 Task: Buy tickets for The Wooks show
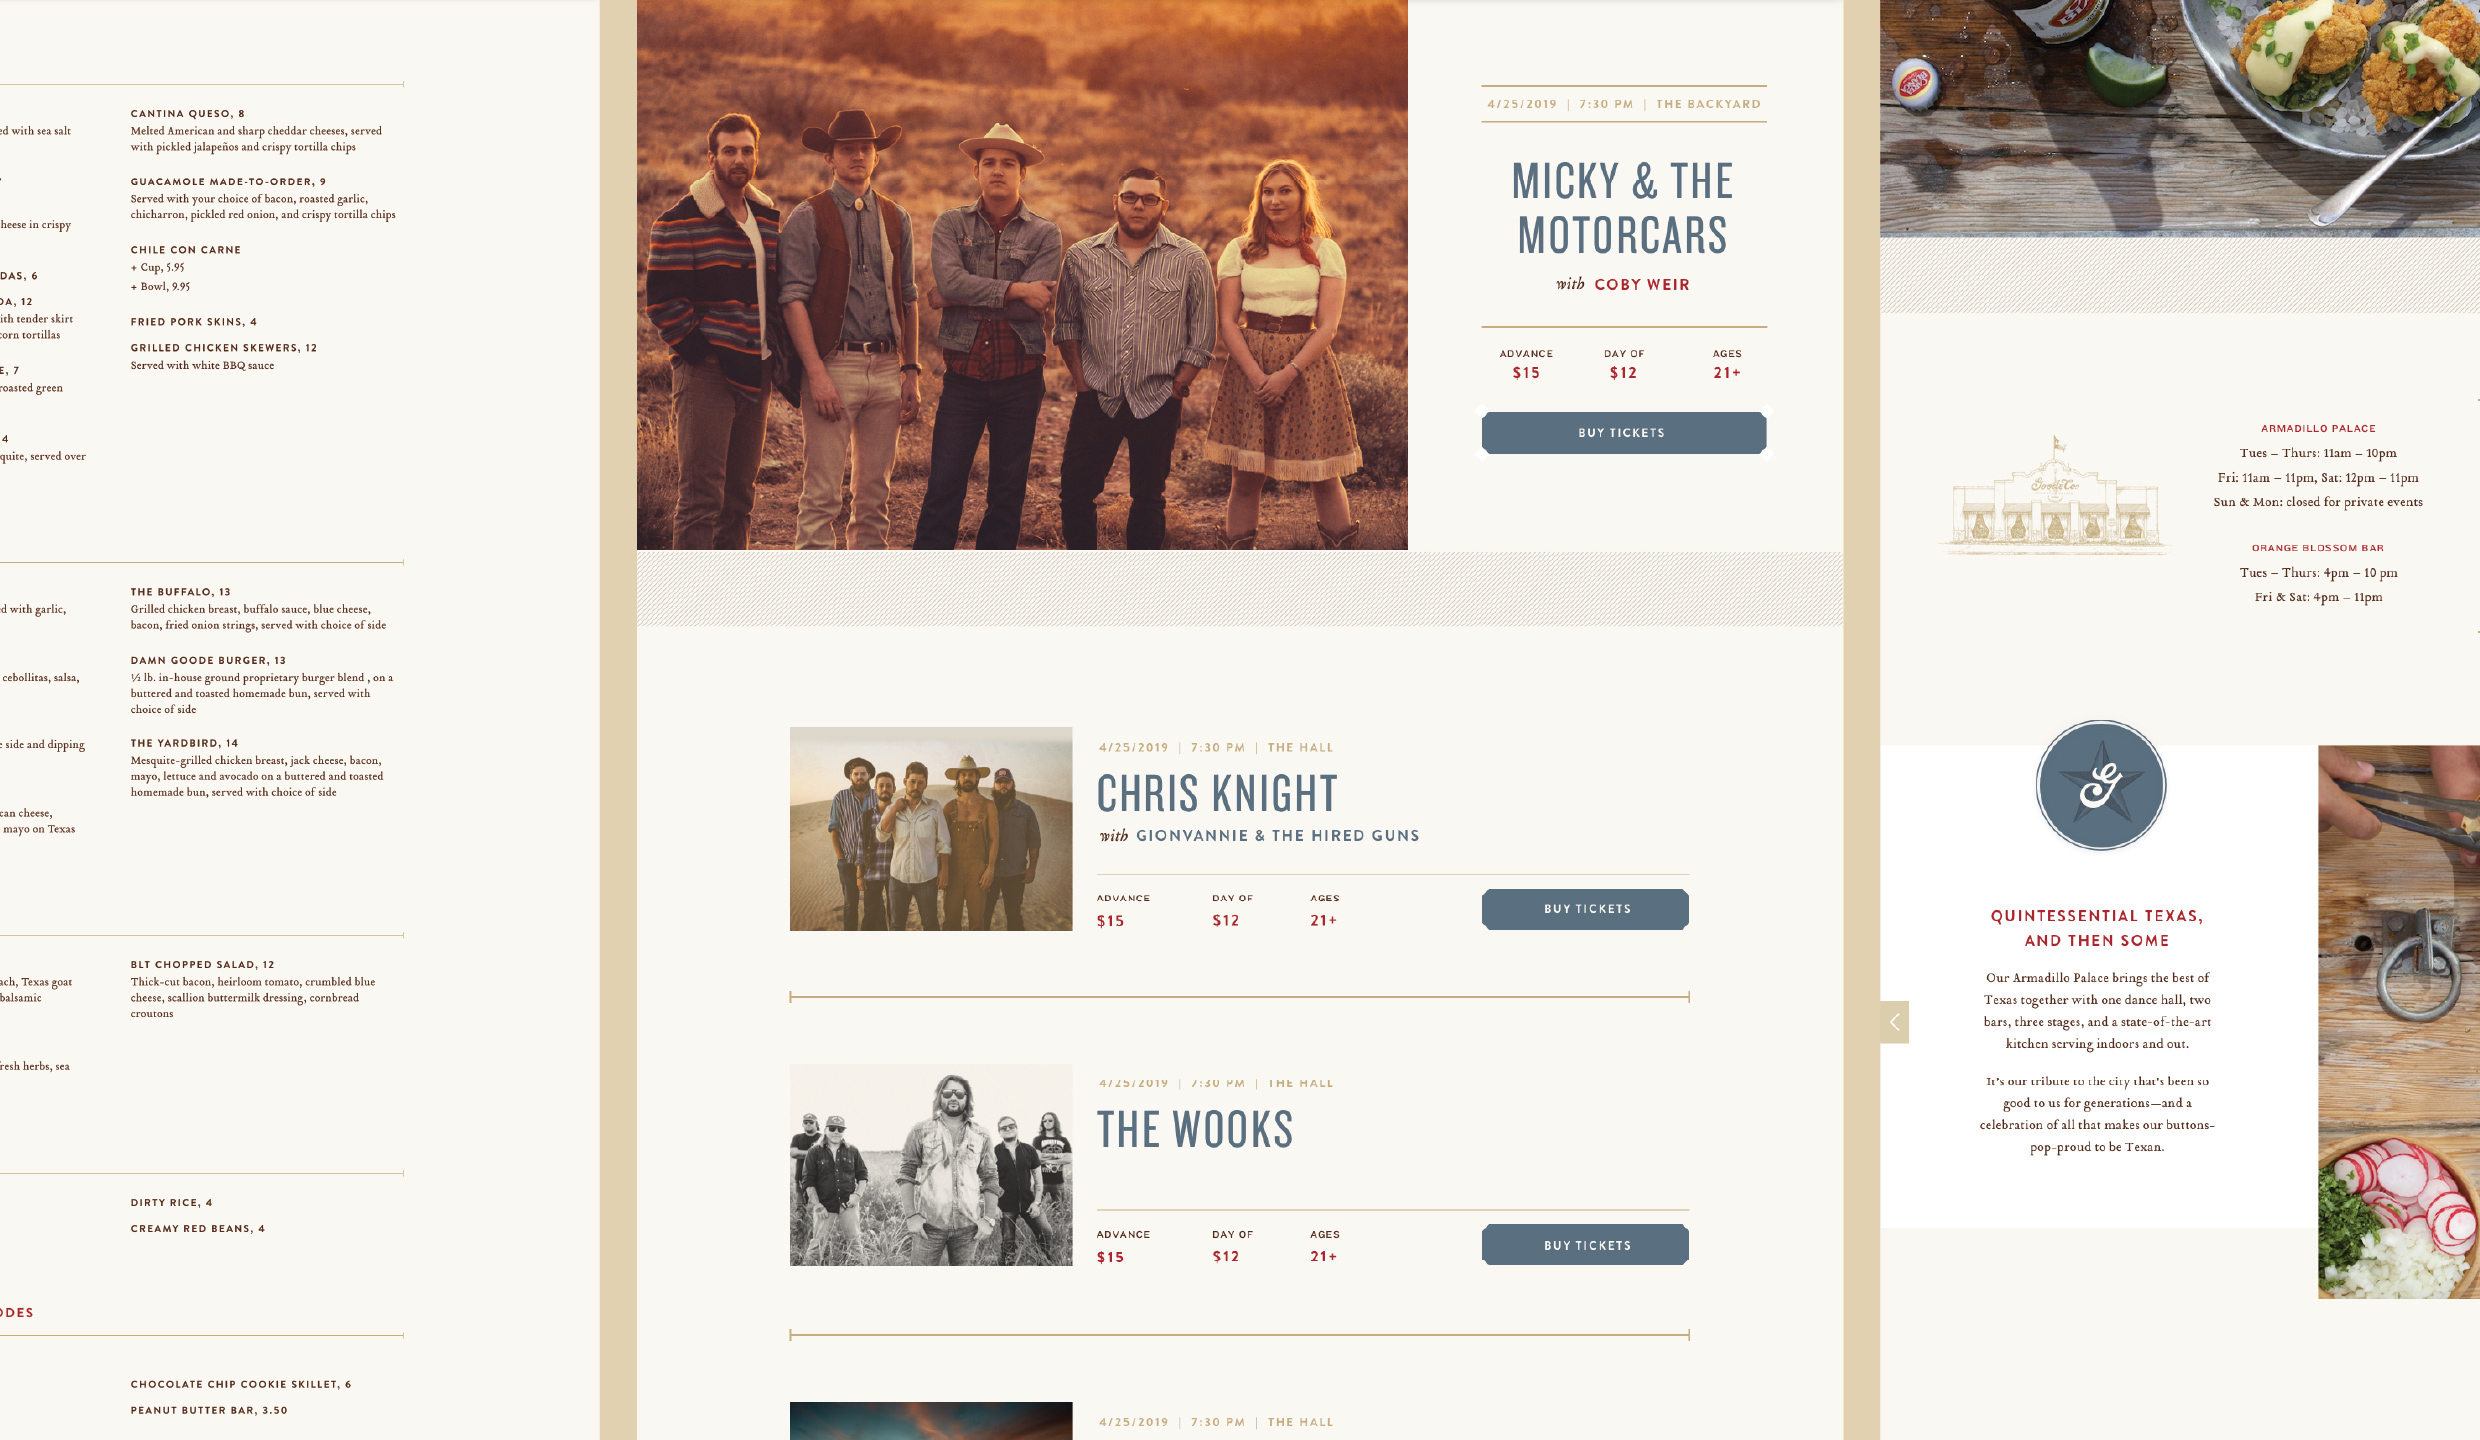coord(1585,1245)
